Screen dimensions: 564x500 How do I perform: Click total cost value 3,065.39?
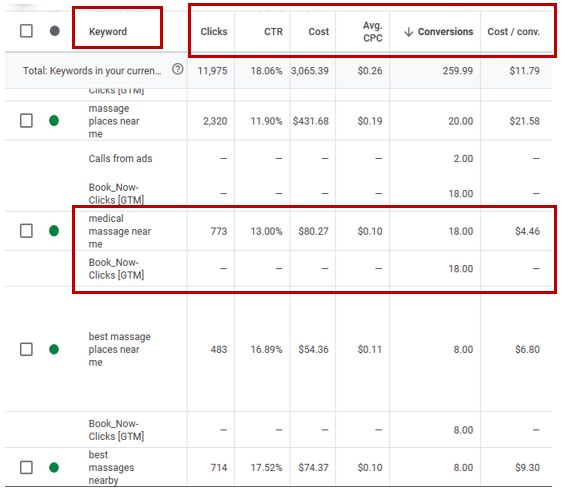(x=310, y=71)
